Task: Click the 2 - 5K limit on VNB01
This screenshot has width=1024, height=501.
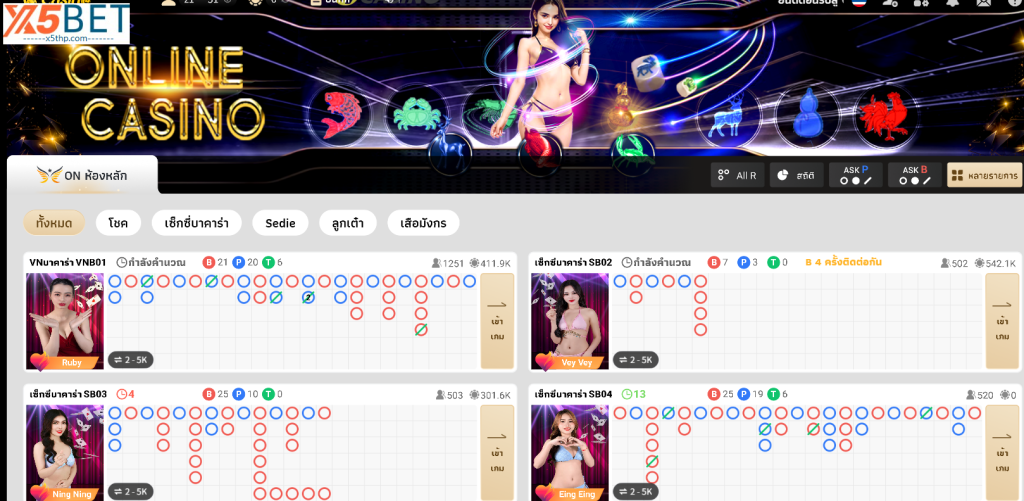Action: tap(130, 359)
